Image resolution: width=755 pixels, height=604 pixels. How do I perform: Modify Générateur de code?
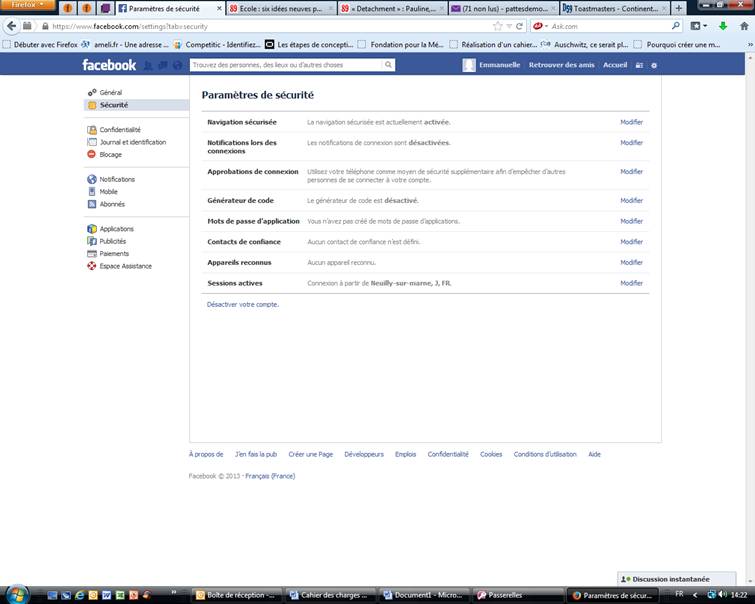(x=631, y=201)
